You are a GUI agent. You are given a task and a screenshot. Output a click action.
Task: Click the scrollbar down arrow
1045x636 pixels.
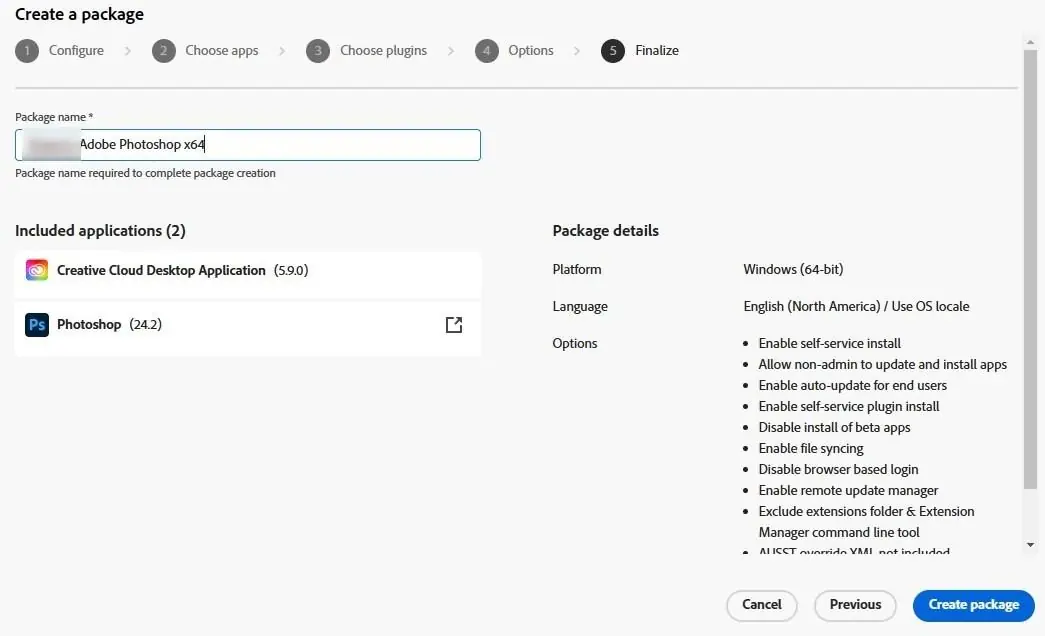(x=1030, y=545)
